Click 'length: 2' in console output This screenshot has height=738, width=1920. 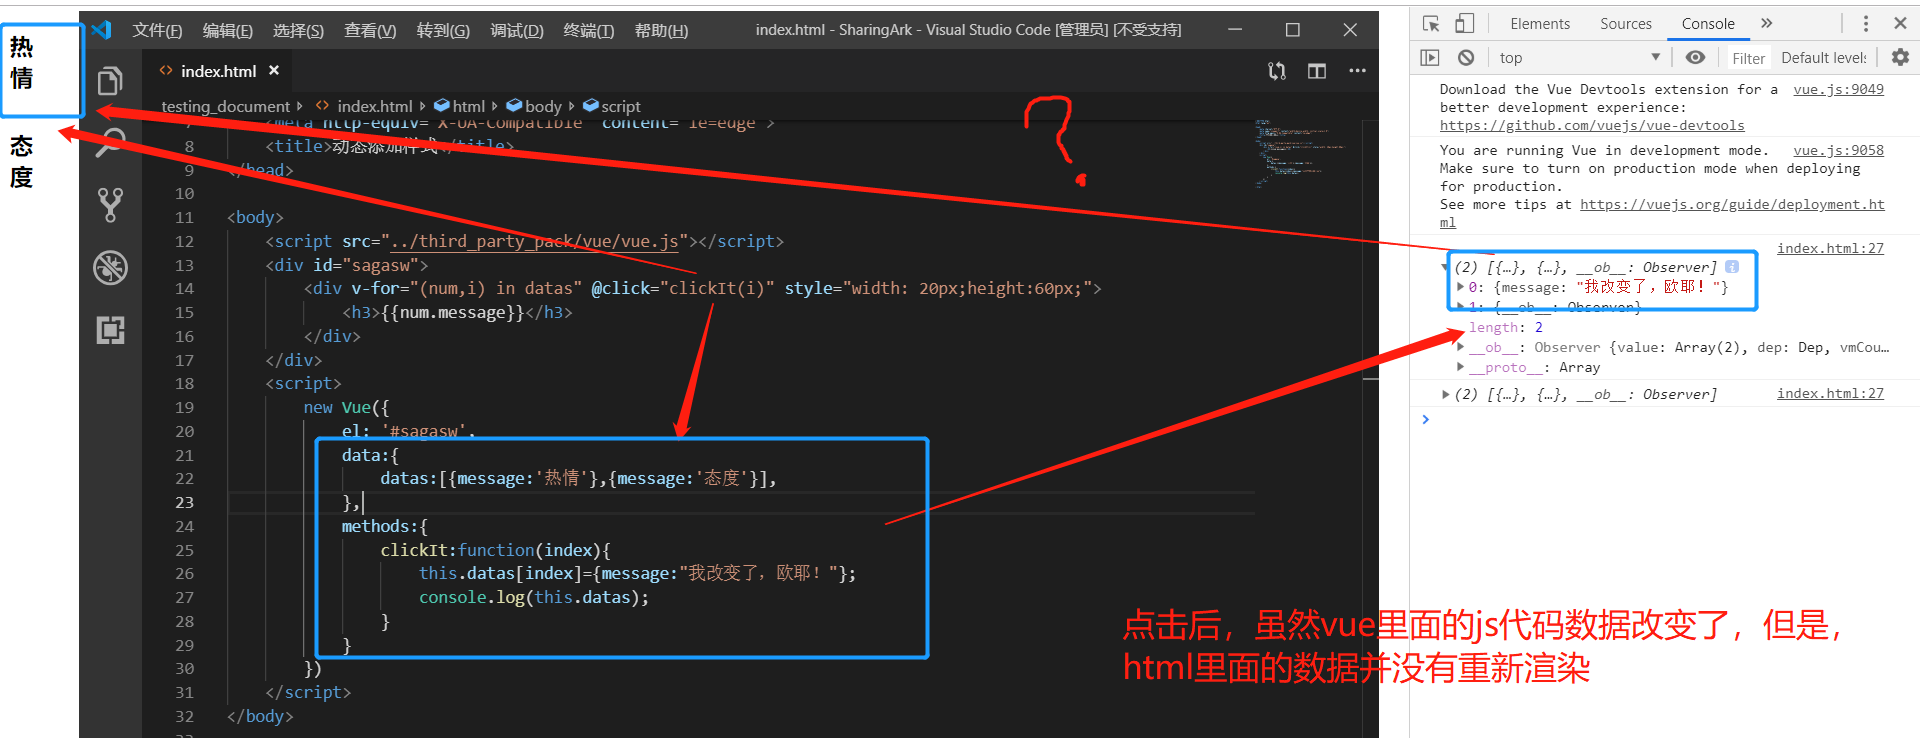click(x=1505, y=327)
